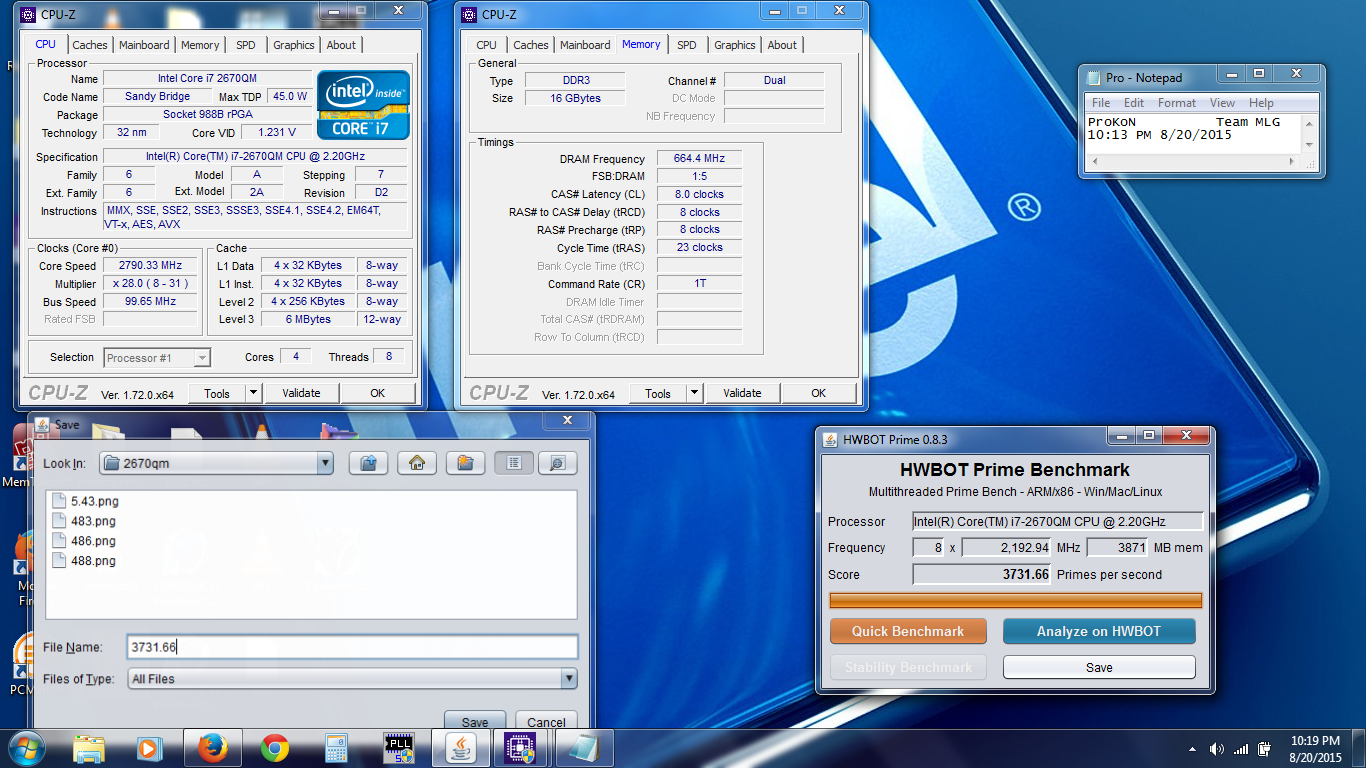Open Calculator from the taskbar
Screen dimensions: 1366x768
[x=337, y=748]
